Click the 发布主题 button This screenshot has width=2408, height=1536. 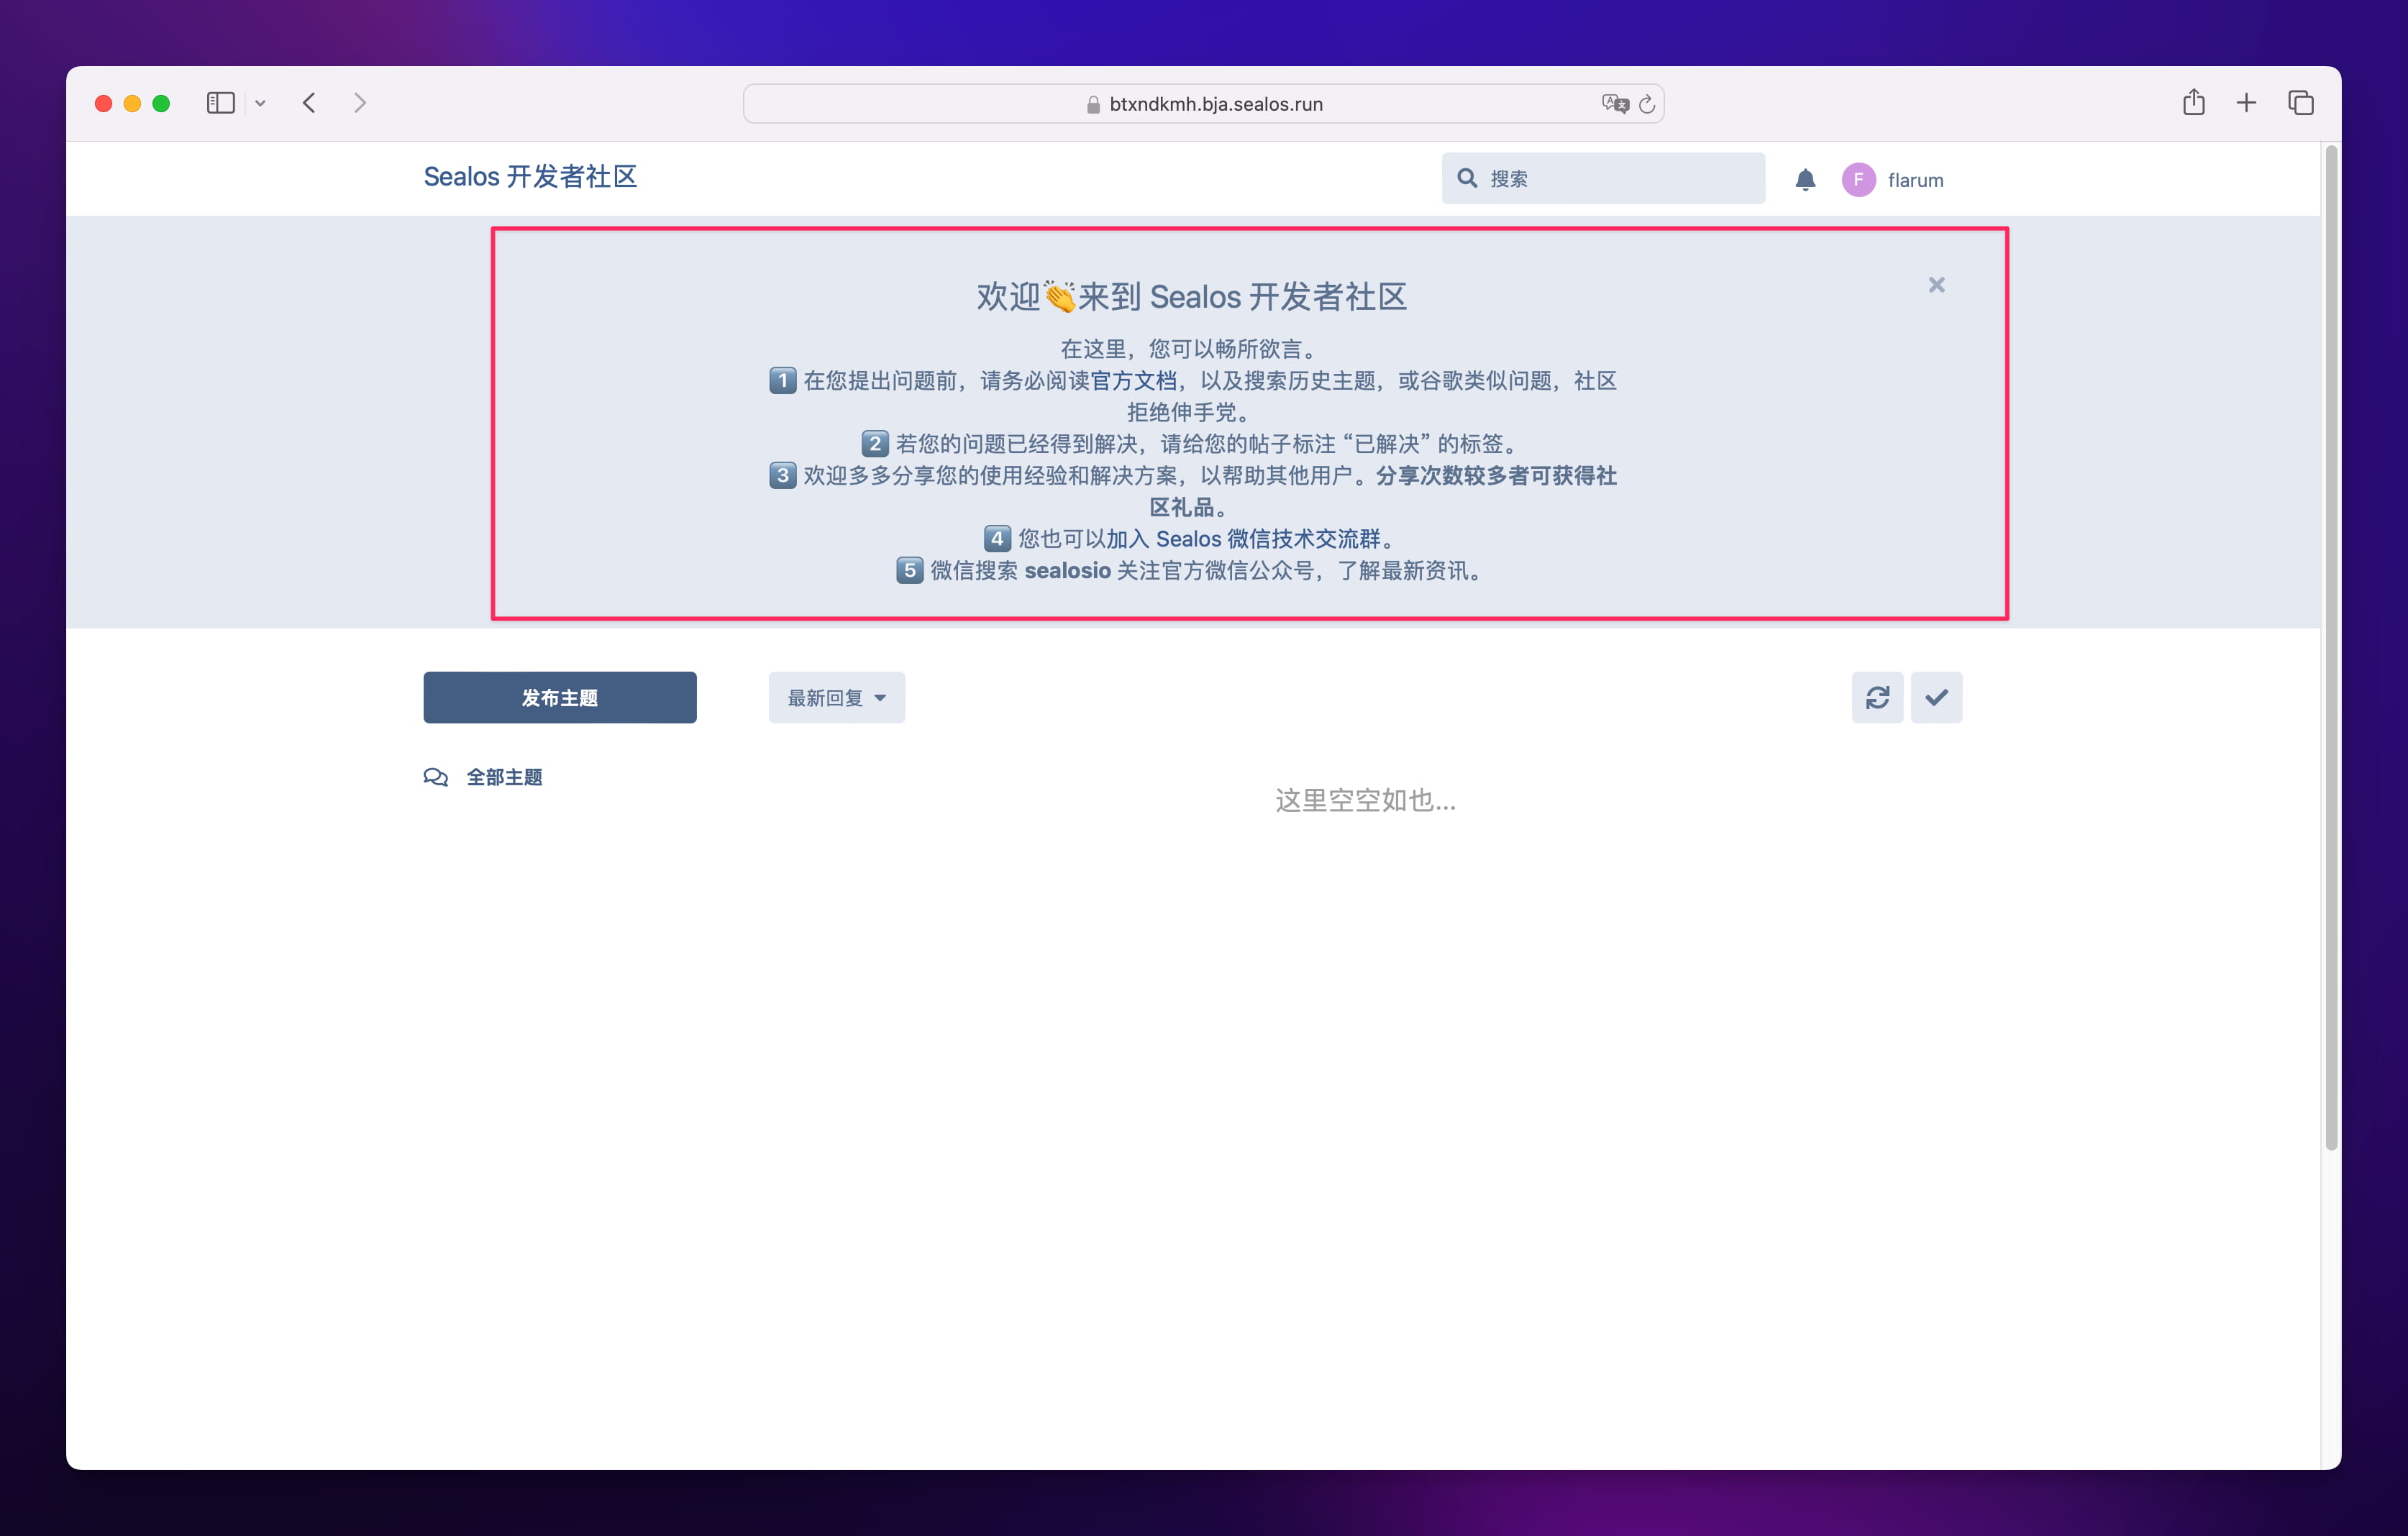(x=560, y=697)
